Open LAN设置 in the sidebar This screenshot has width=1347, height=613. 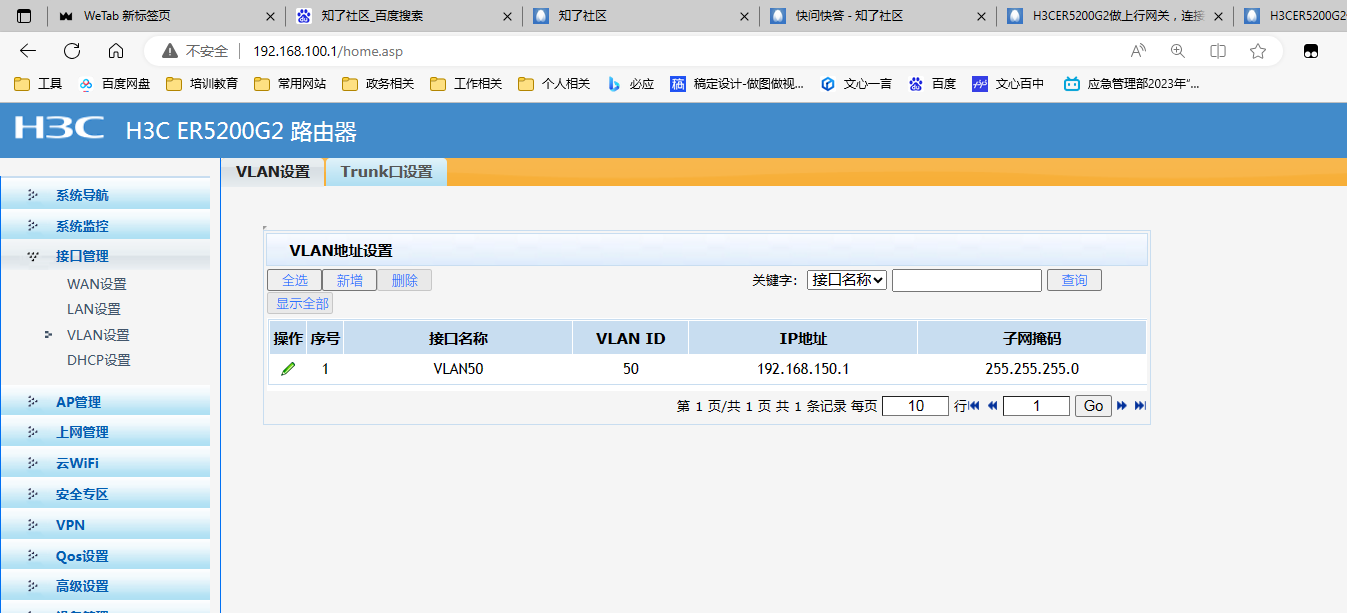(94, 309)
